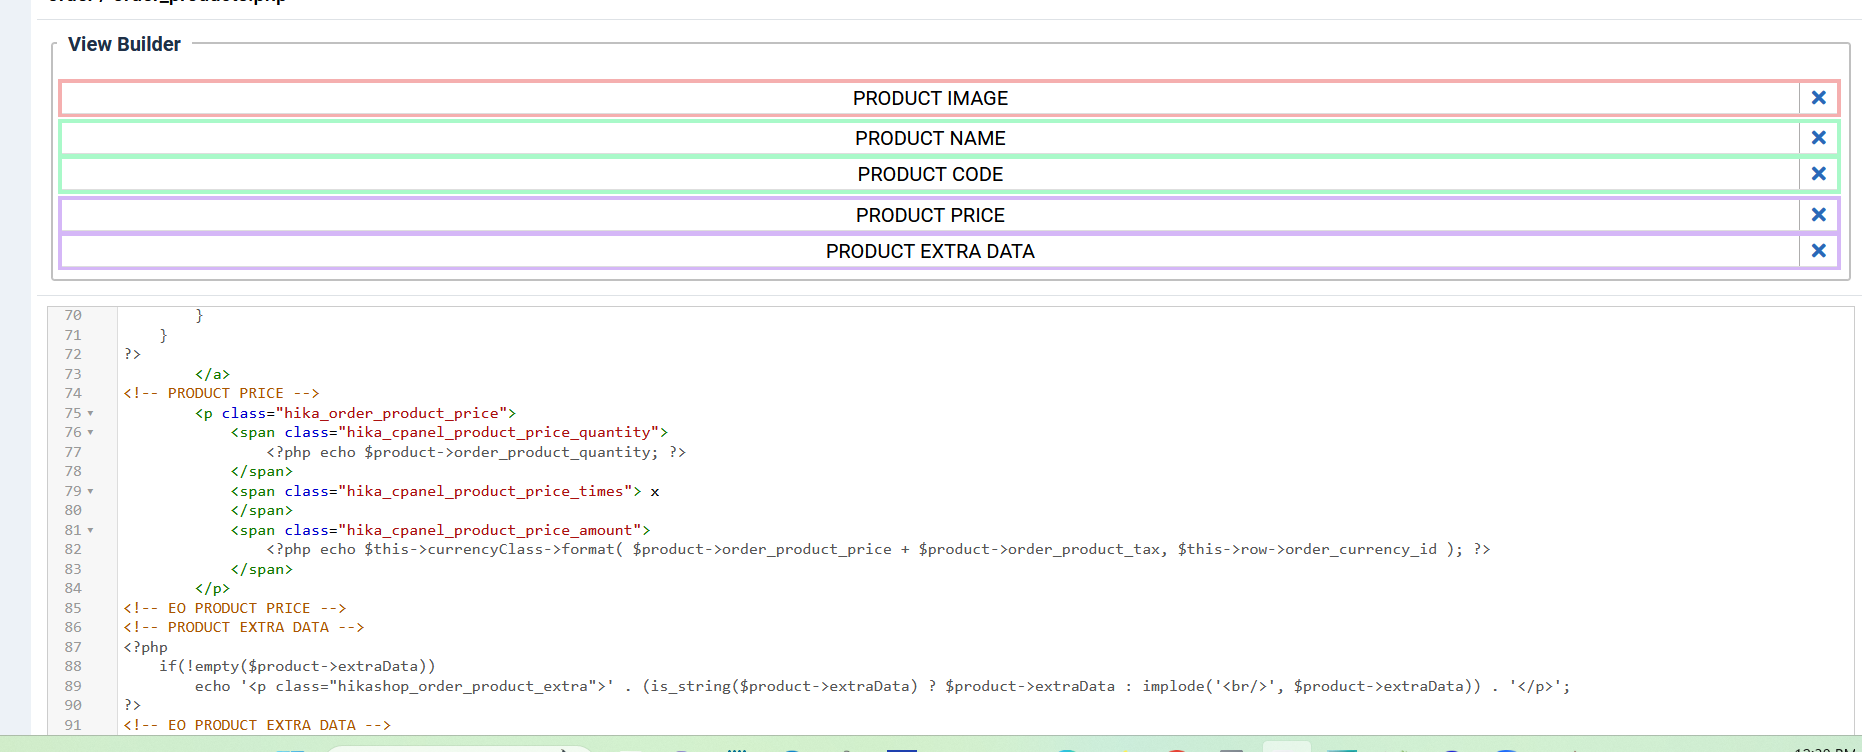The width and height of the screenshot is (1862, 752).
Task: Remove PRODUCT PRICE block with X icon
Action: coord(1818,215)
